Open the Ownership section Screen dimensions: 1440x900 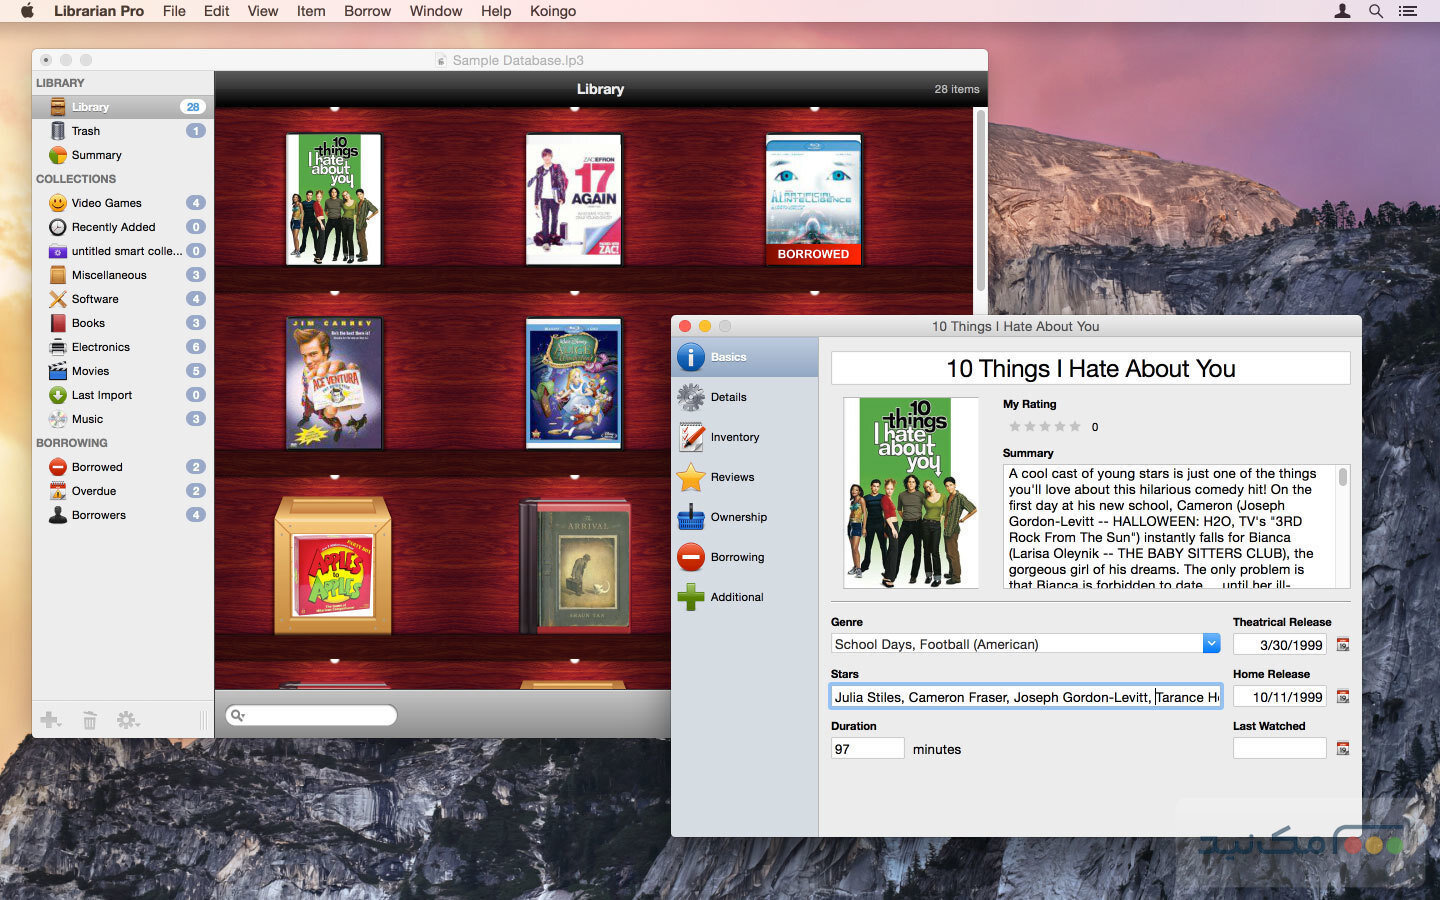point(738,517)
